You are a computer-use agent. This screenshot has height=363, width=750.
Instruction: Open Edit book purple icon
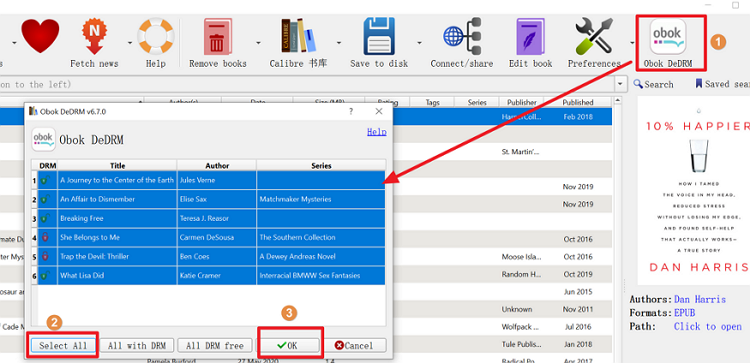pos(530,36)
